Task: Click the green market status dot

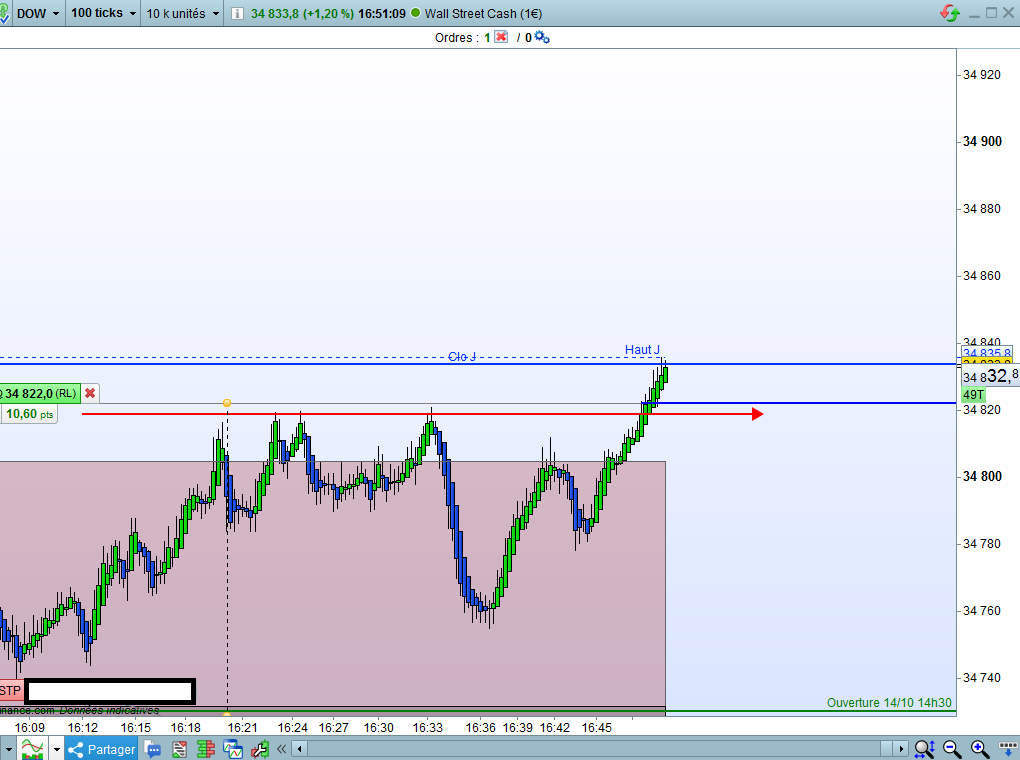Action: tap(416, 12)
